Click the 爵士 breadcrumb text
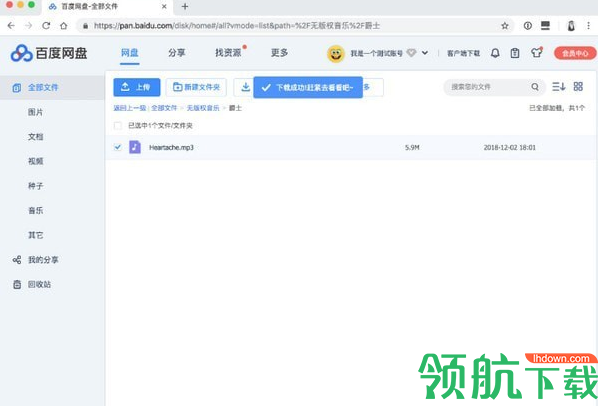 pos(235,108)
